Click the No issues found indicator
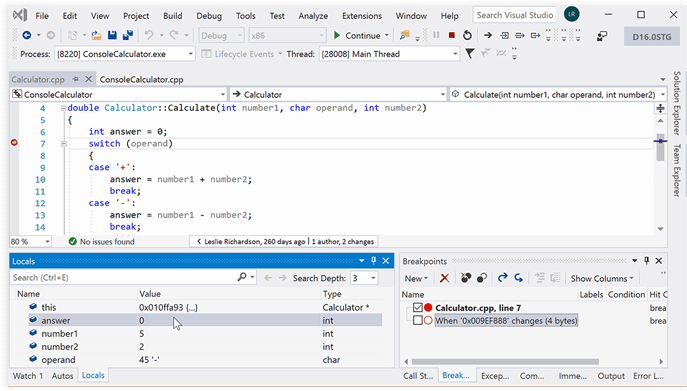Screen dimensions: 687x391 point(102,242)
